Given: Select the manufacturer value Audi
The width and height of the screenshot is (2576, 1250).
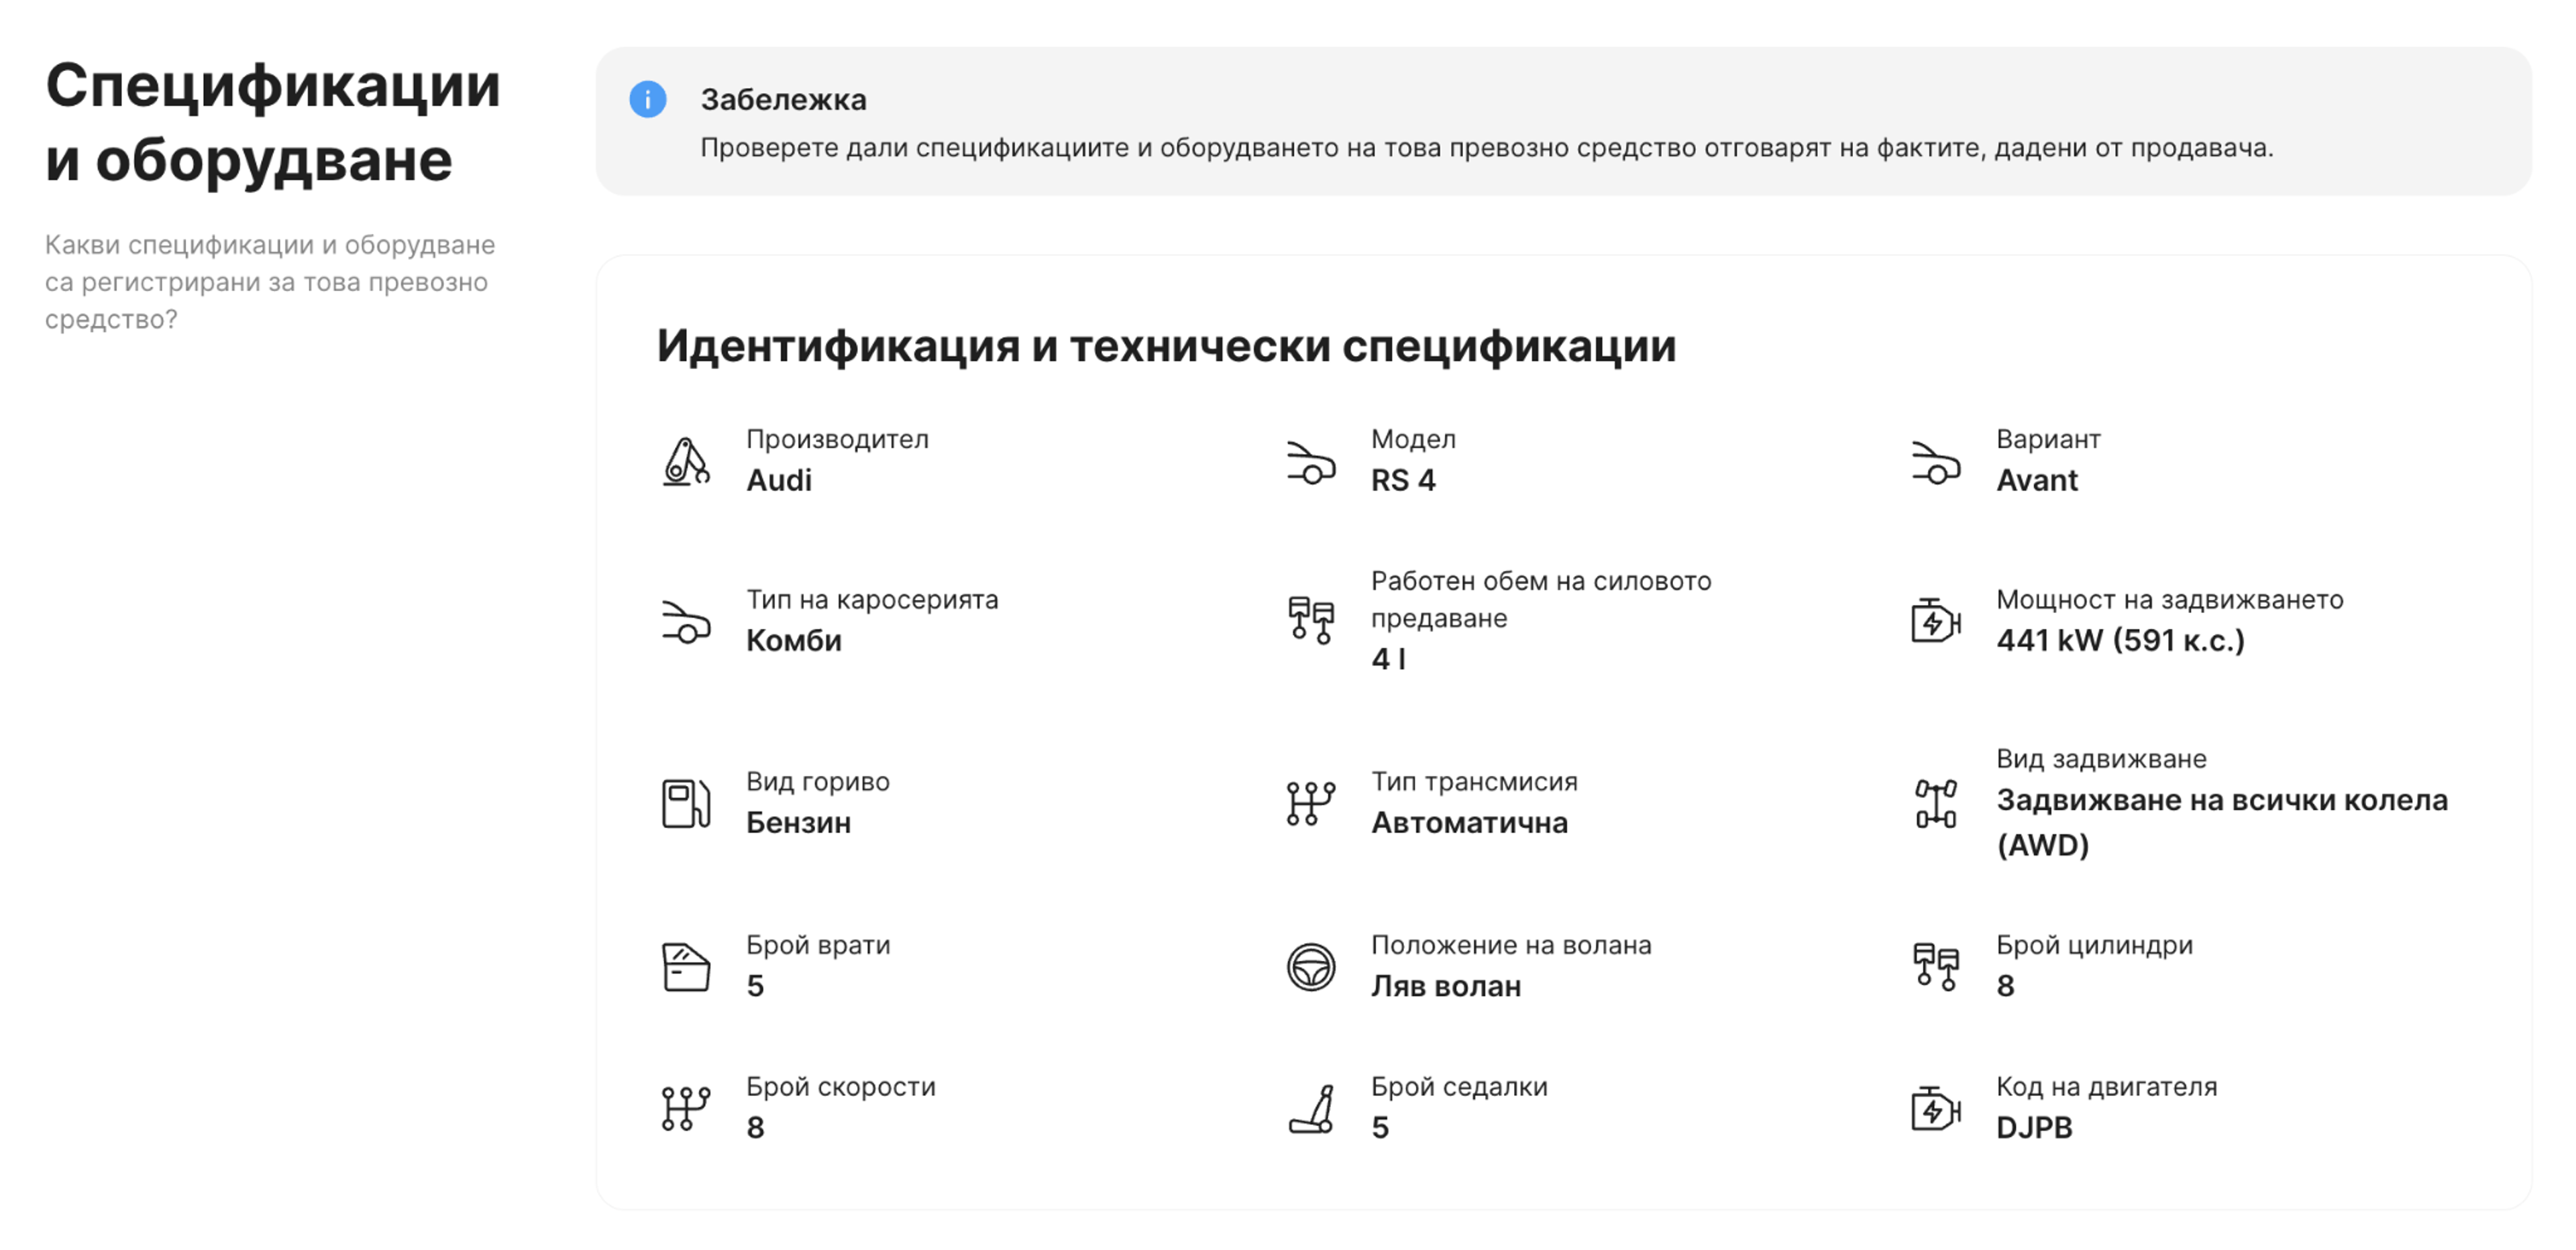Looking at the screenshot, I should [779, 480].
